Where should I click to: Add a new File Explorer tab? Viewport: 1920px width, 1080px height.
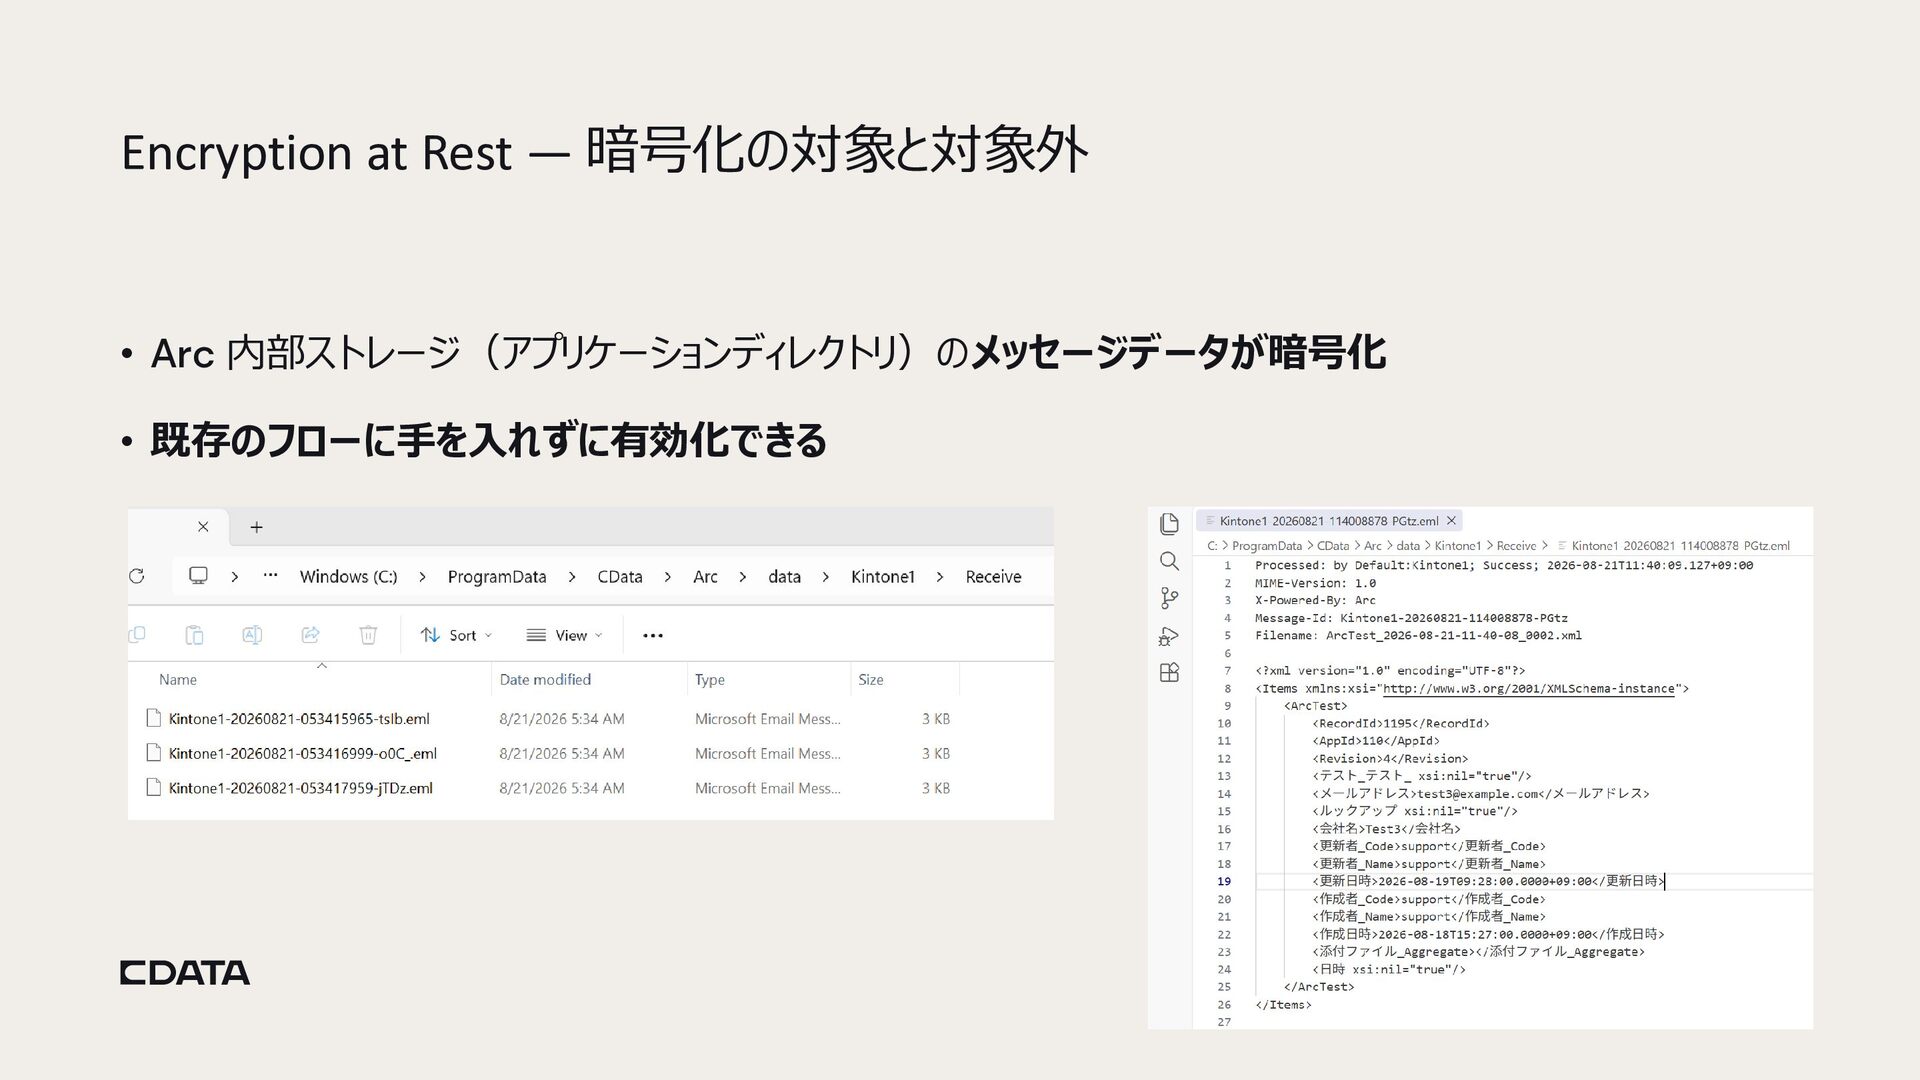256,527
